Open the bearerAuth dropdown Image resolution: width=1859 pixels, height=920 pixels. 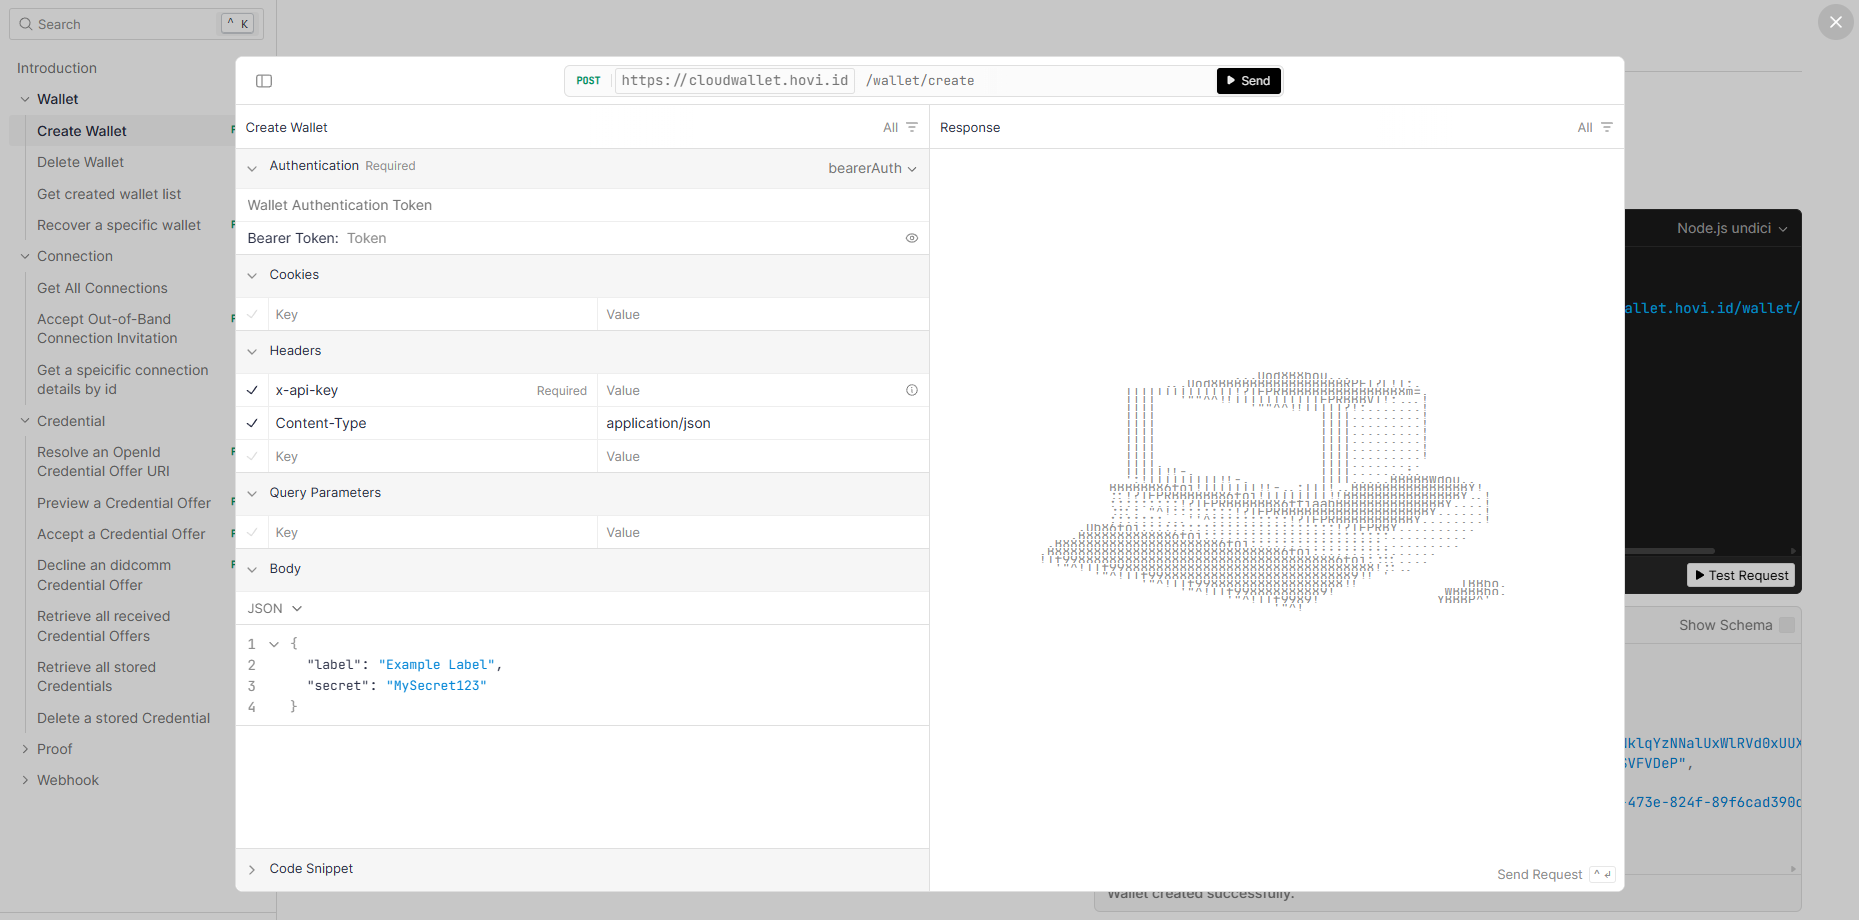871,168
